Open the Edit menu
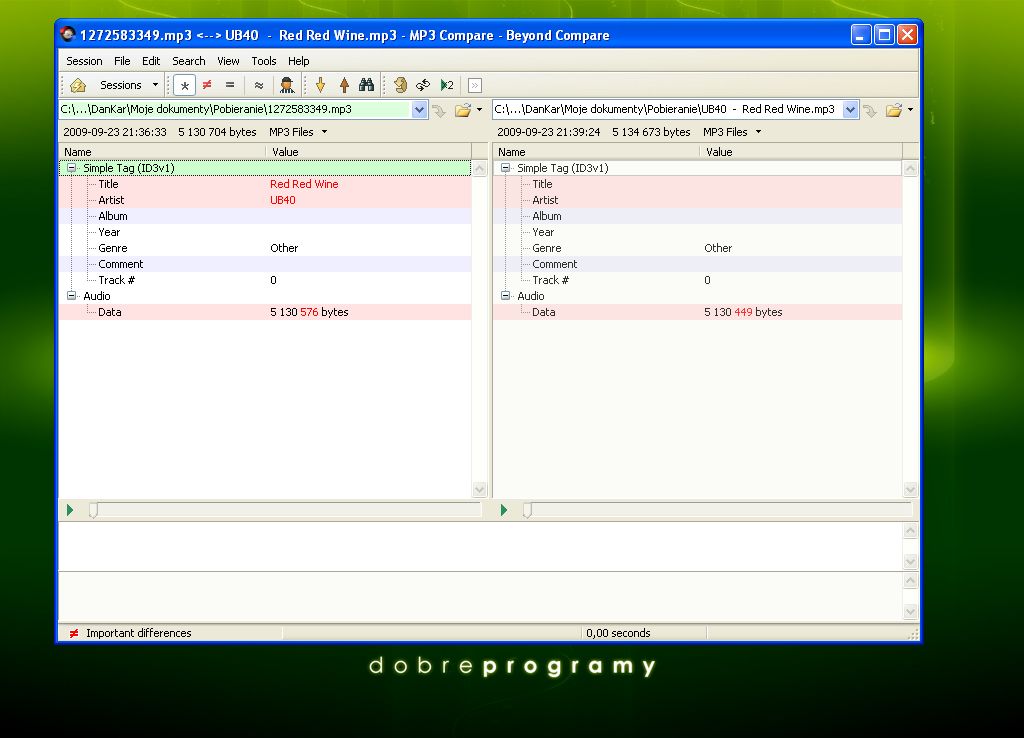Viewport: 1024px width, 738px height. click(151, 61)
